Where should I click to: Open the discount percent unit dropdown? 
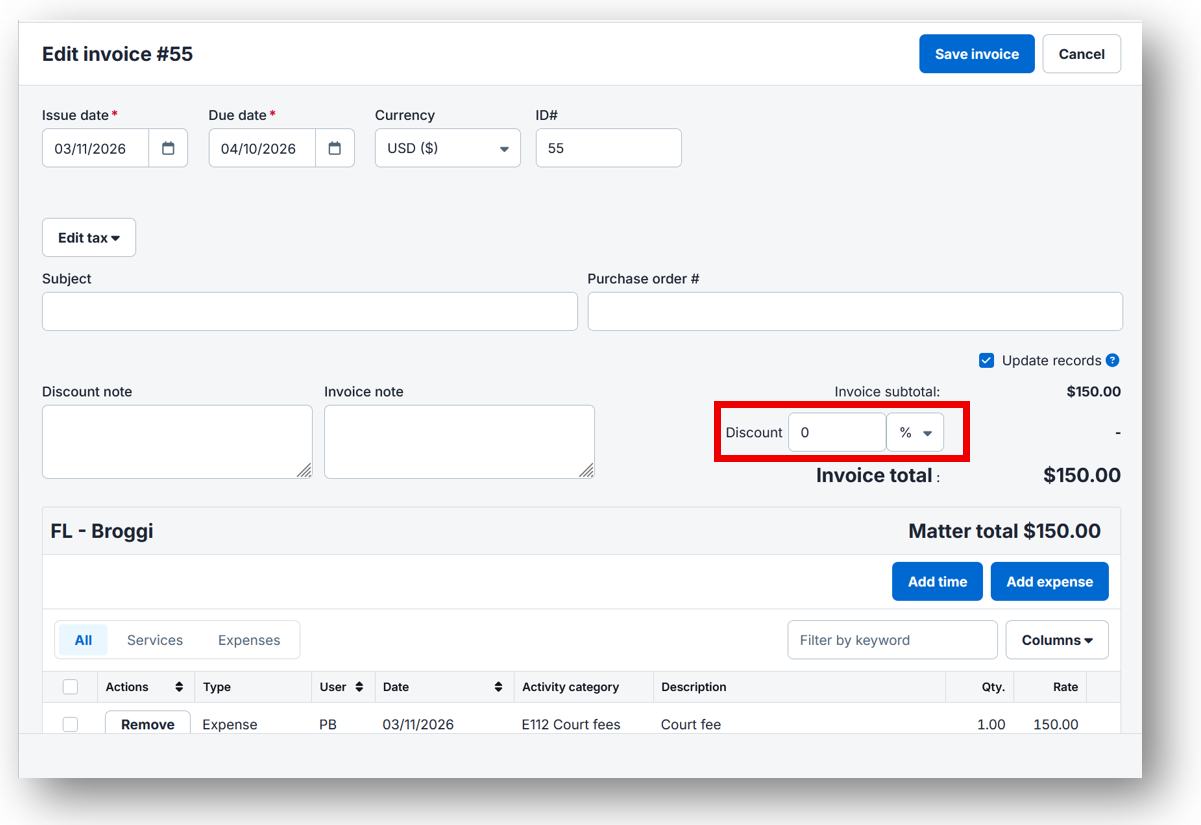(915, 432)
